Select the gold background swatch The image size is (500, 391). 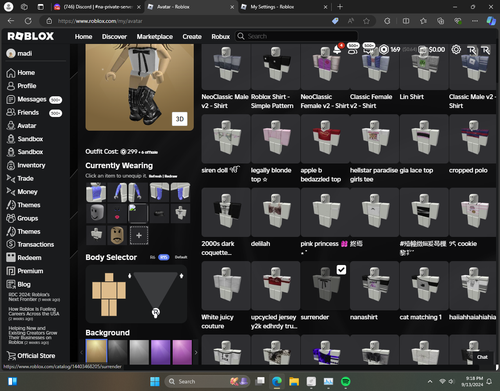(96, 352)
